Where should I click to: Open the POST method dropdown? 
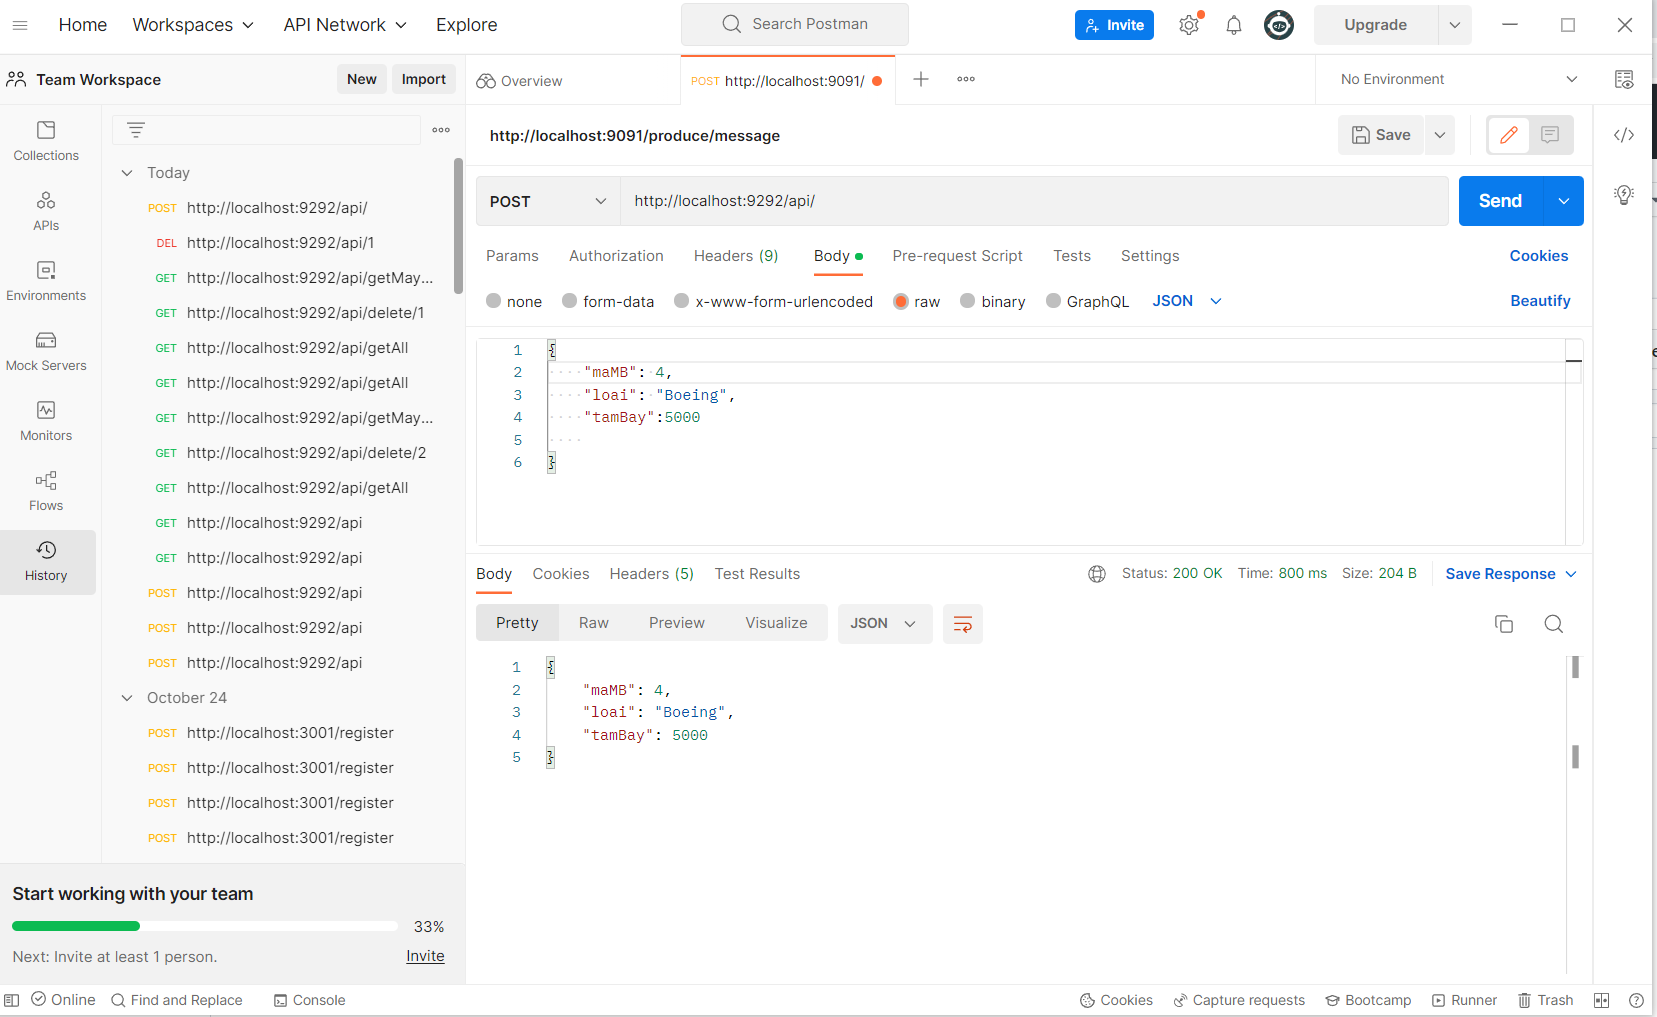(548, 201)
